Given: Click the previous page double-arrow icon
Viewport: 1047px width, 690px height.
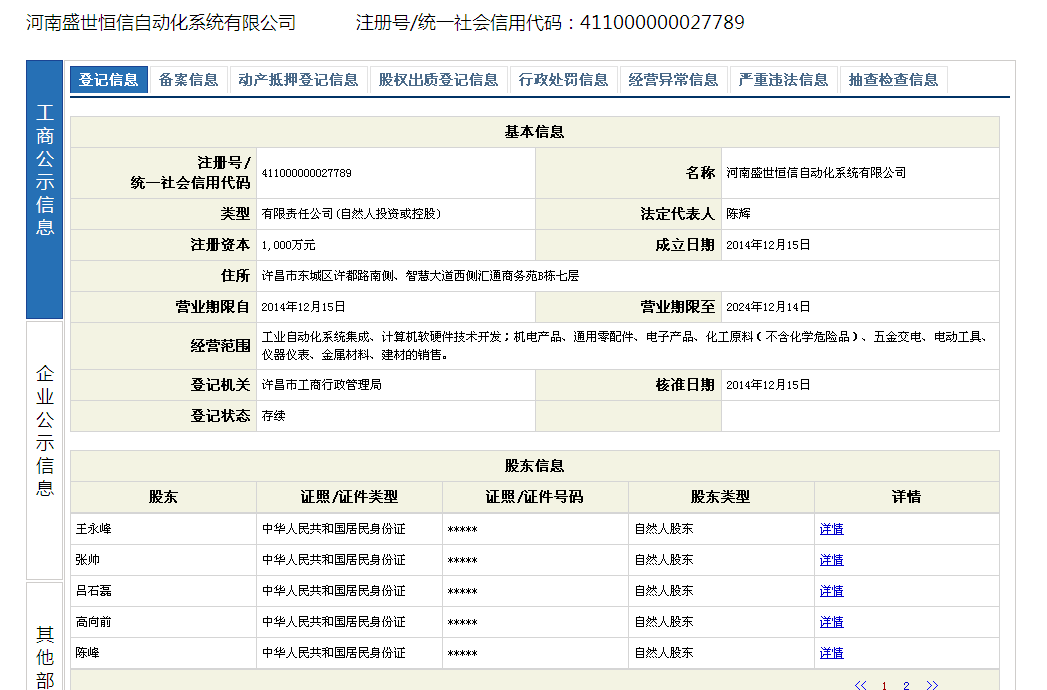Looking at the screenshot, I should (860, 685).
